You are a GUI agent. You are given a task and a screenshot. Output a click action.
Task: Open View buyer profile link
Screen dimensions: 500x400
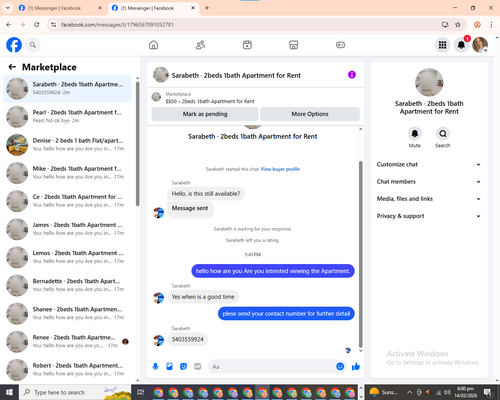[x=280, y=169]
